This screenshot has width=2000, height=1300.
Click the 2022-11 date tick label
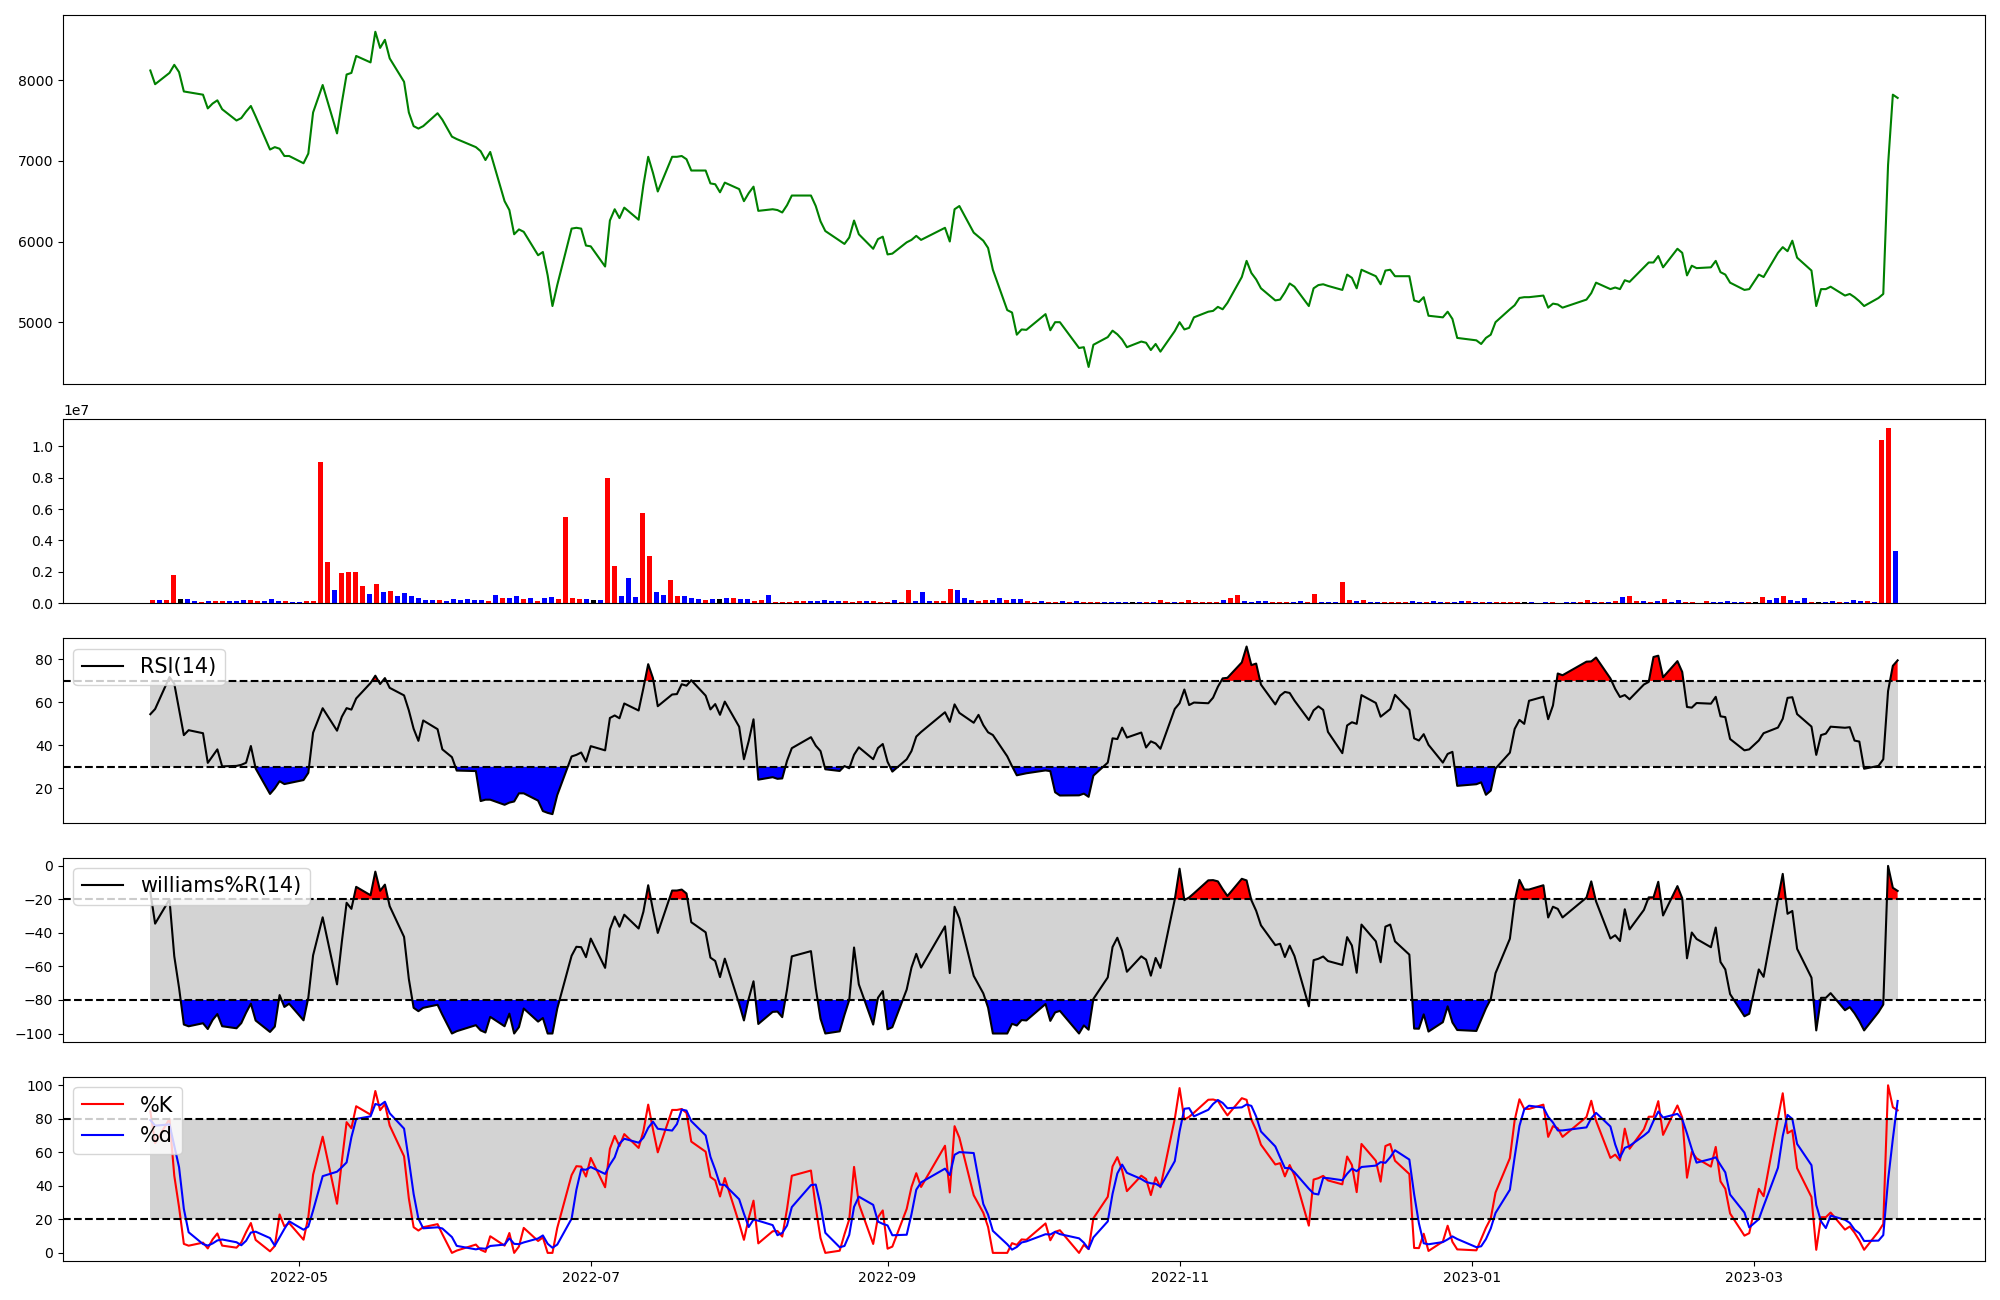(x=1181, y=1277)
